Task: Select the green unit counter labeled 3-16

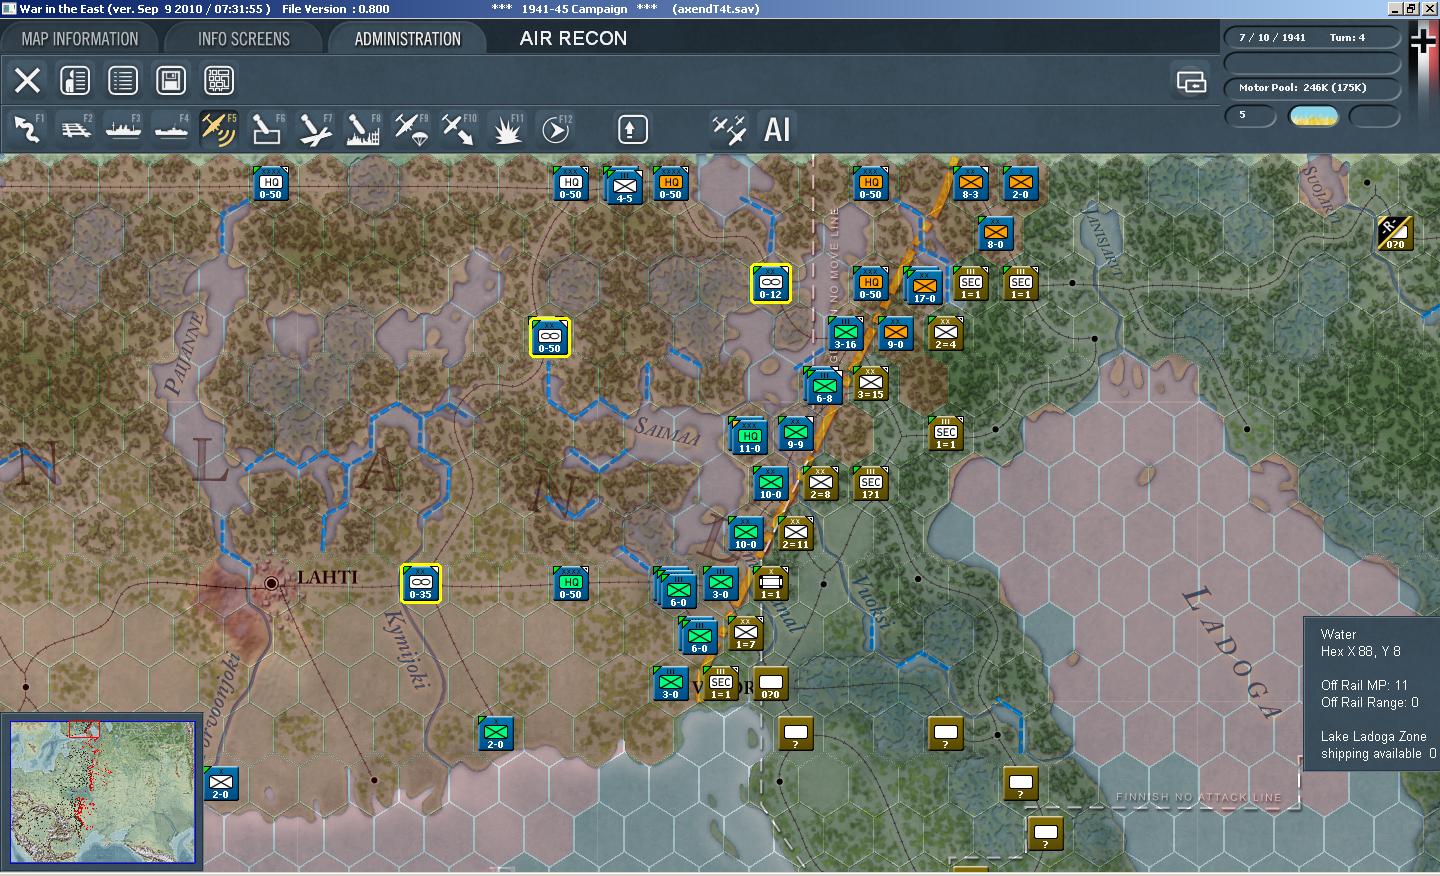Action: point(846,333)
